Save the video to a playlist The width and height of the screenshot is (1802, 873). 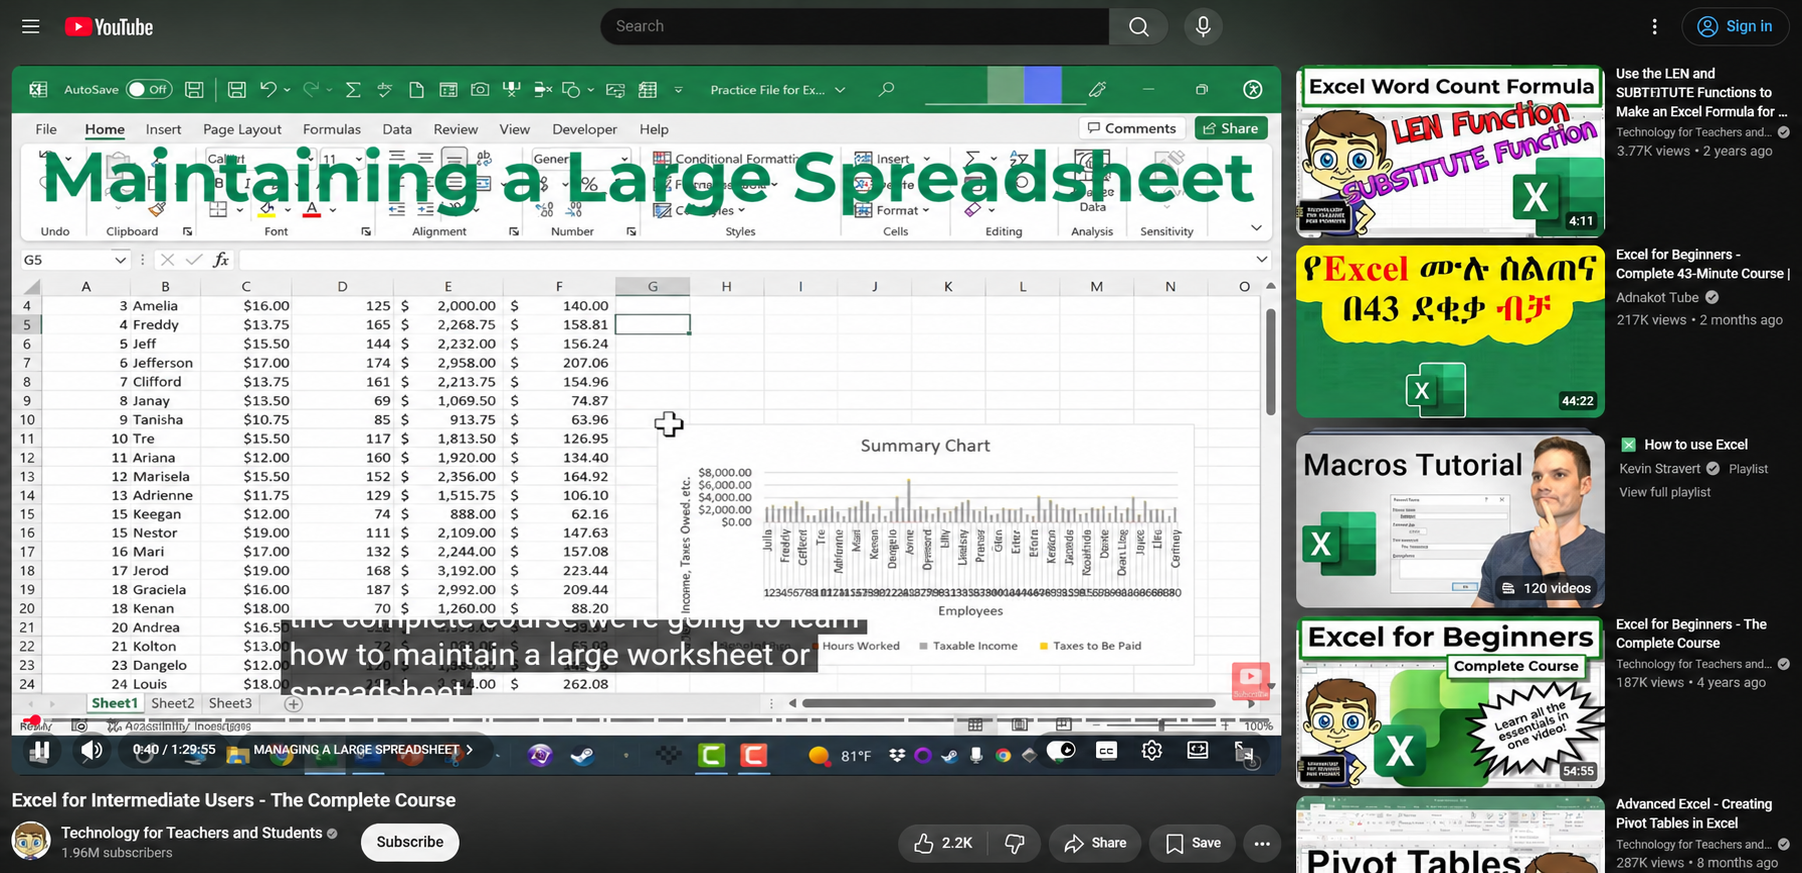point(1193,843)
